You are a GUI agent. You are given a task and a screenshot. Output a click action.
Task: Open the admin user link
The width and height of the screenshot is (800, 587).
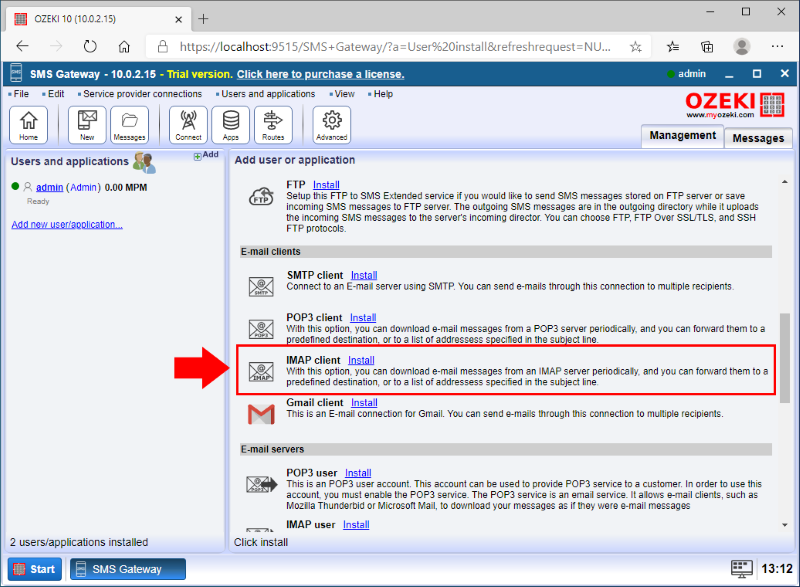click(49, 188)
